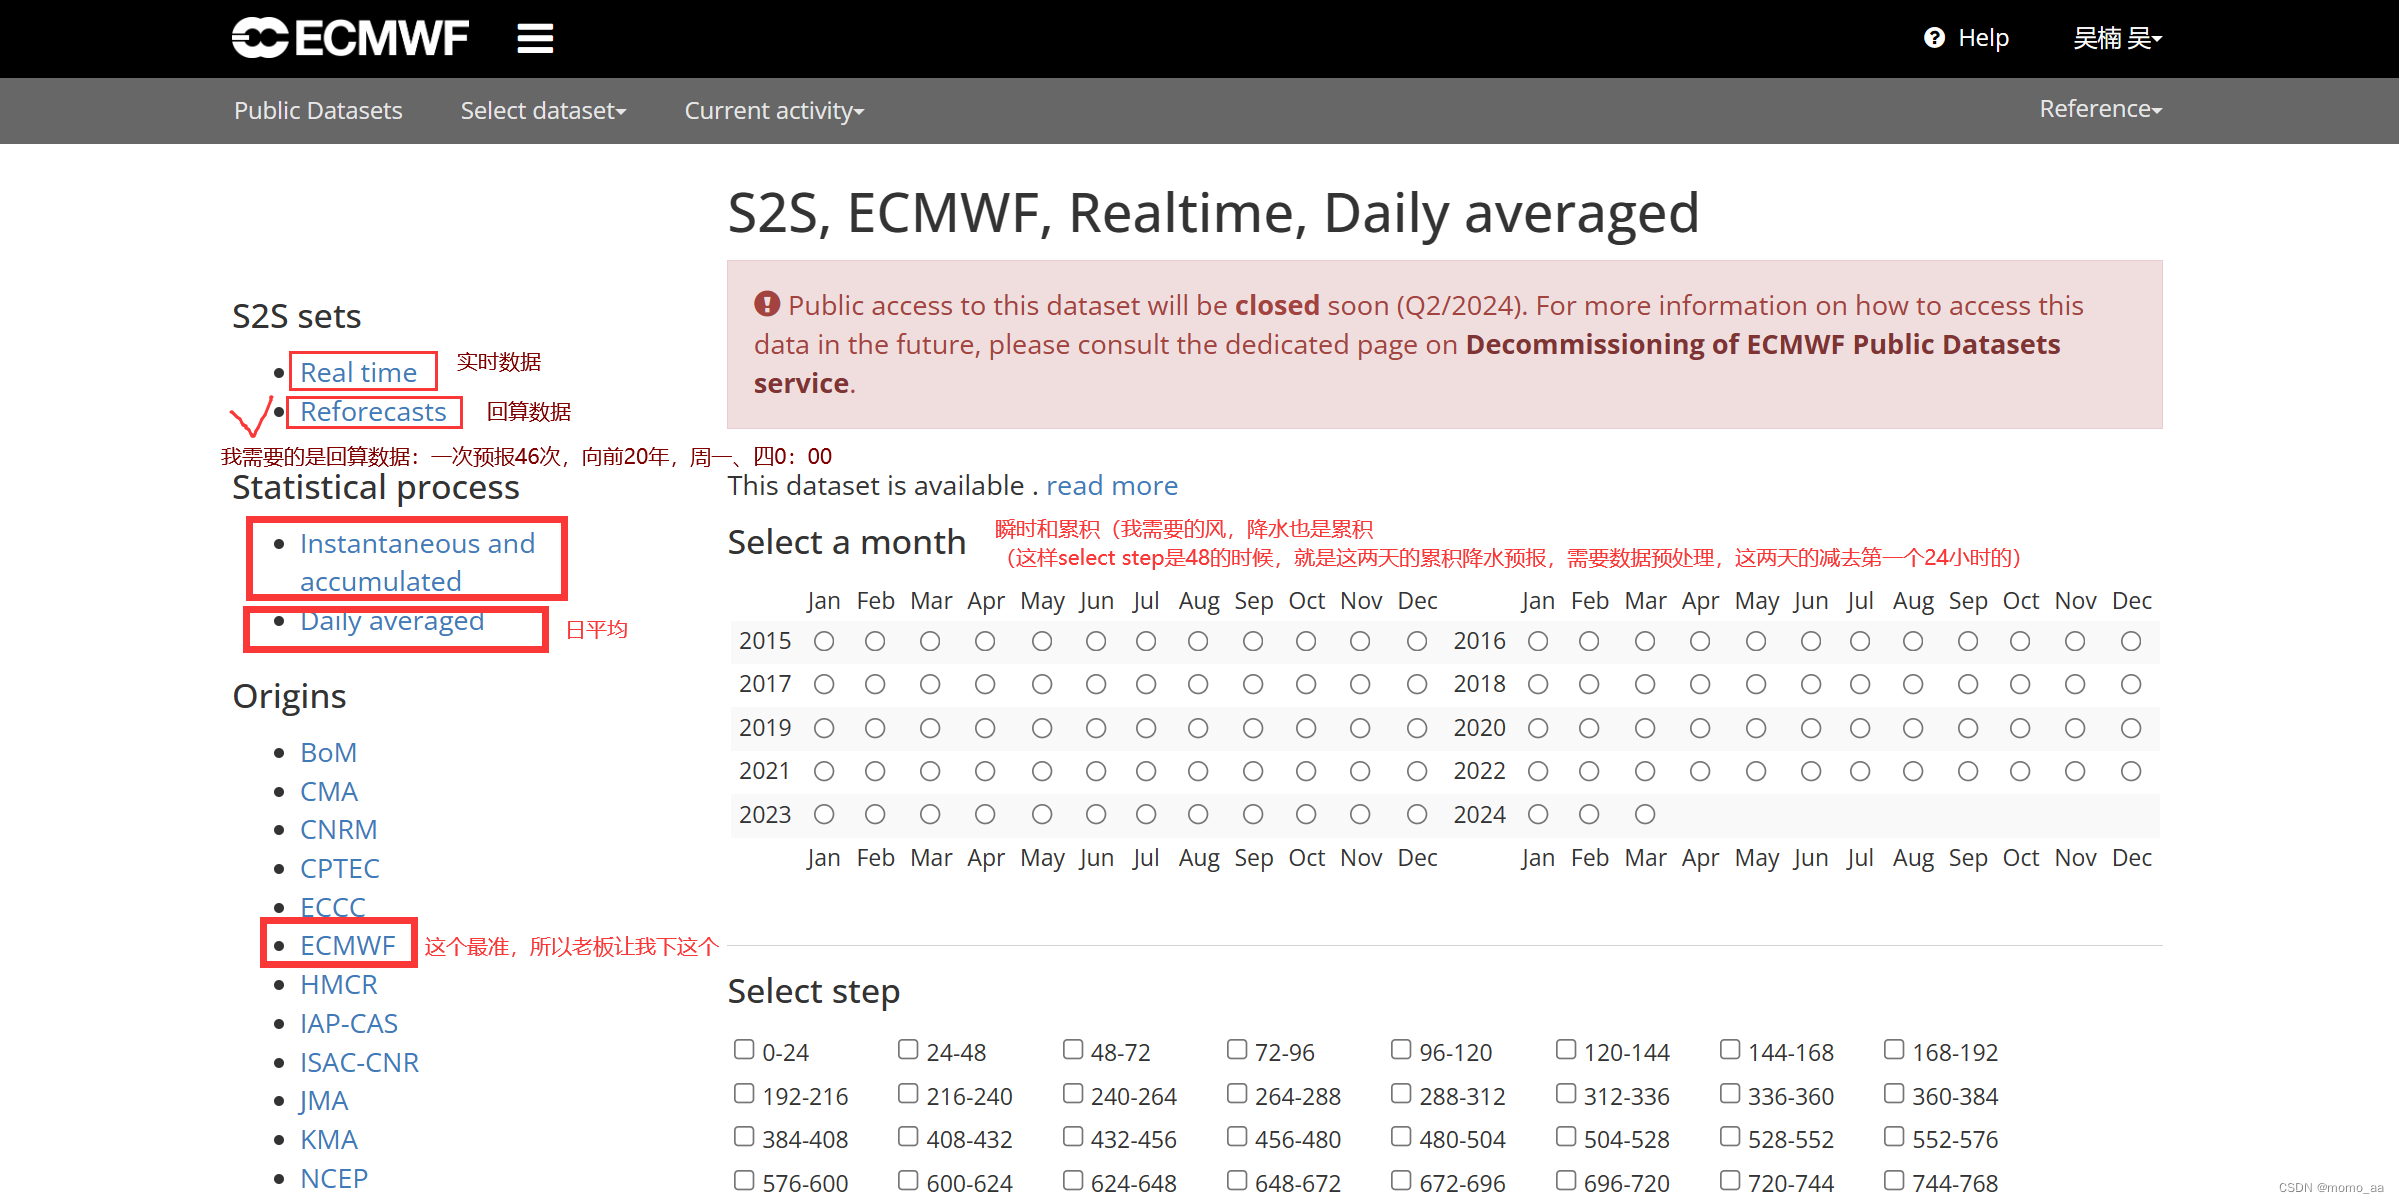This screenshot has width=2399, height=1203.
Task: Select January 2024 radio button
Action: 1538,814
